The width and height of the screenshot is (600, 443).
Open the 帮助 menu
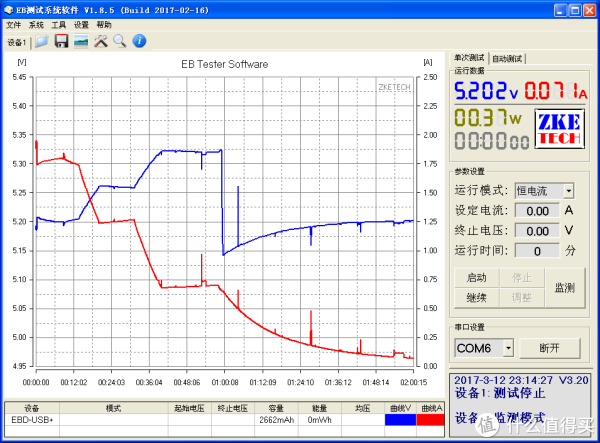pyautogui.click(x=104, y=25)
